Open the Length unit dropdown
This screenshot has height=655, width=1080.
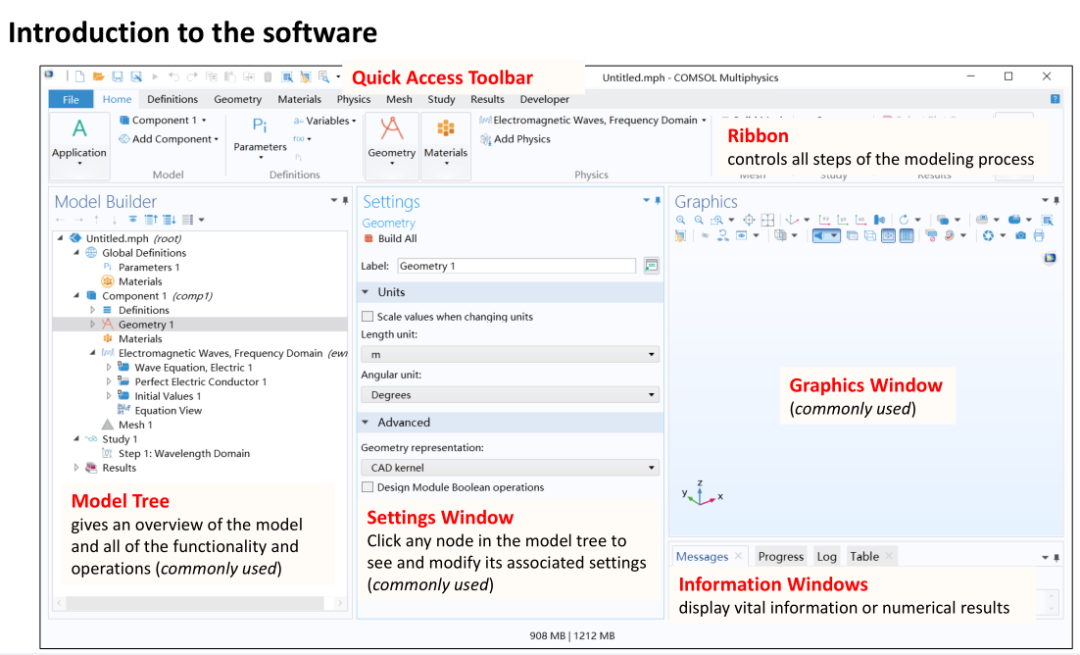[510, 354]
